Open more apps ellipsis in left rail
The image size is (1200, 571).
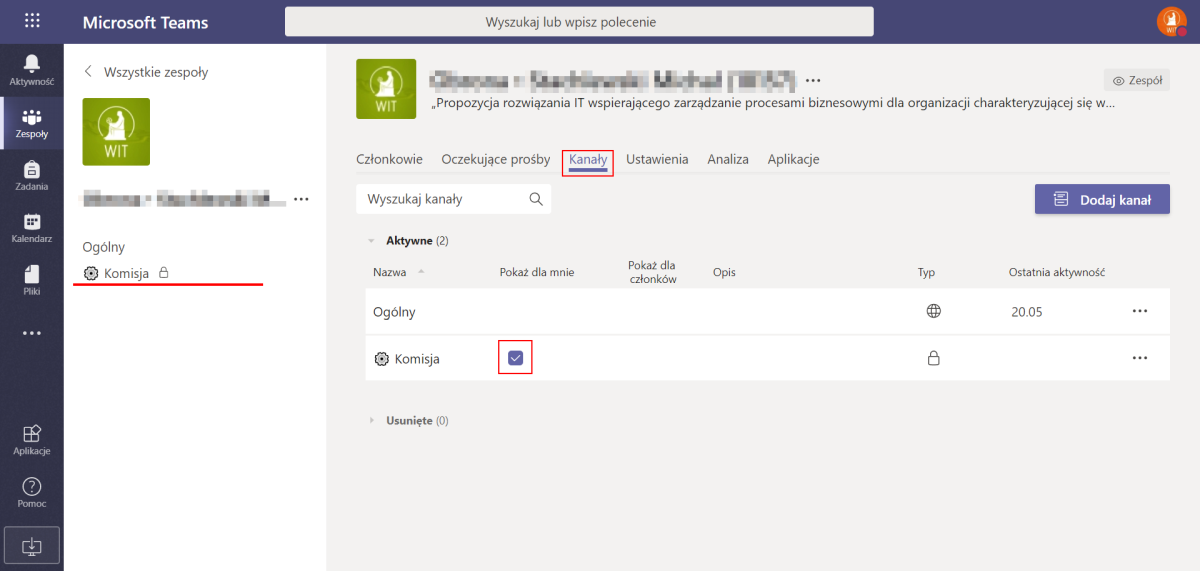pos(32,333)
